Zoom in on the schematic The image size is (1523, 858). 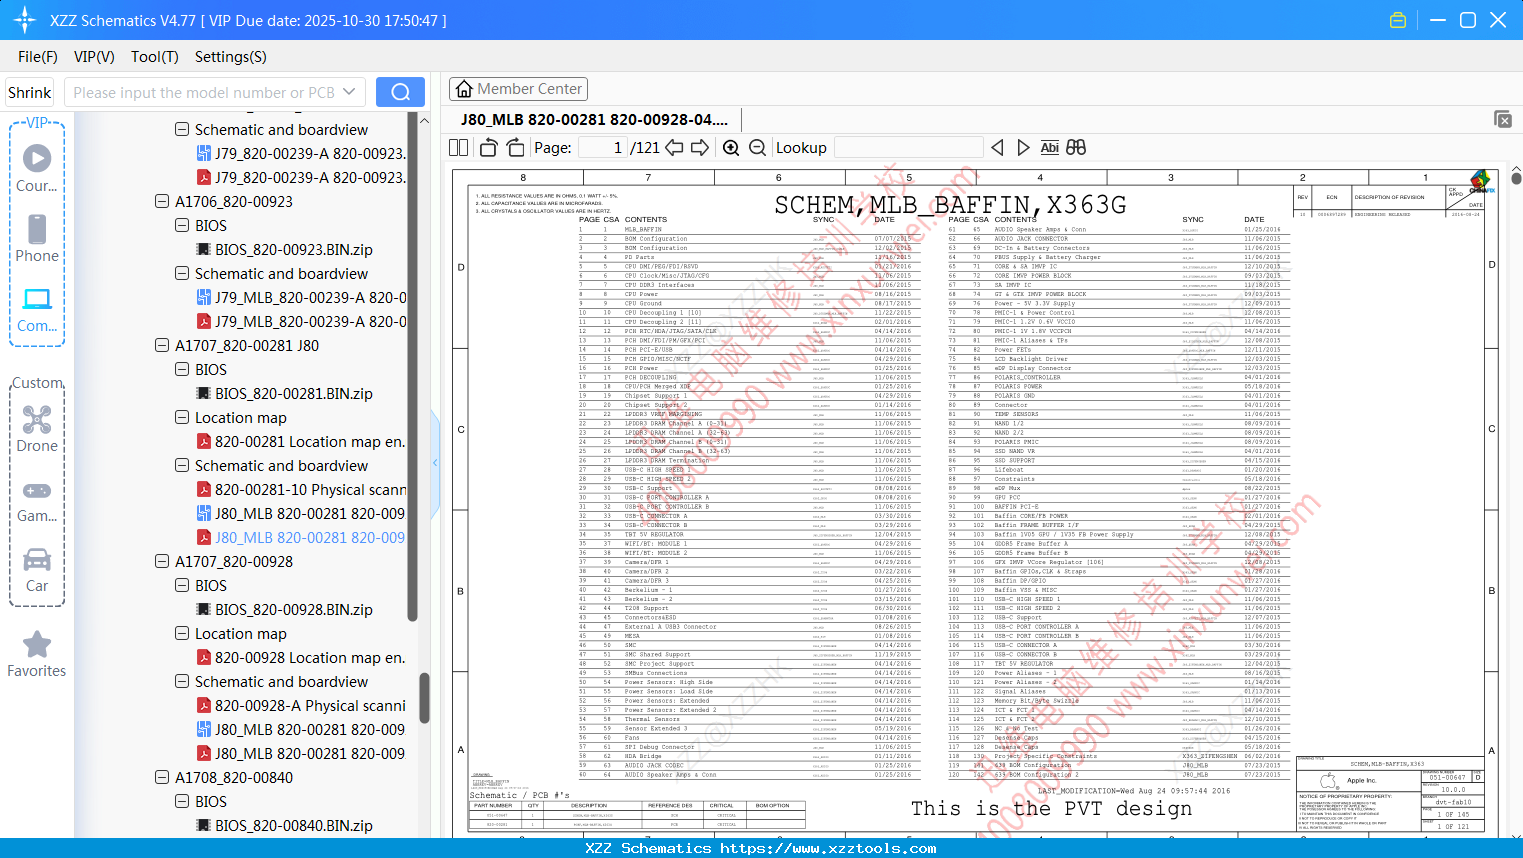(731, 148)
